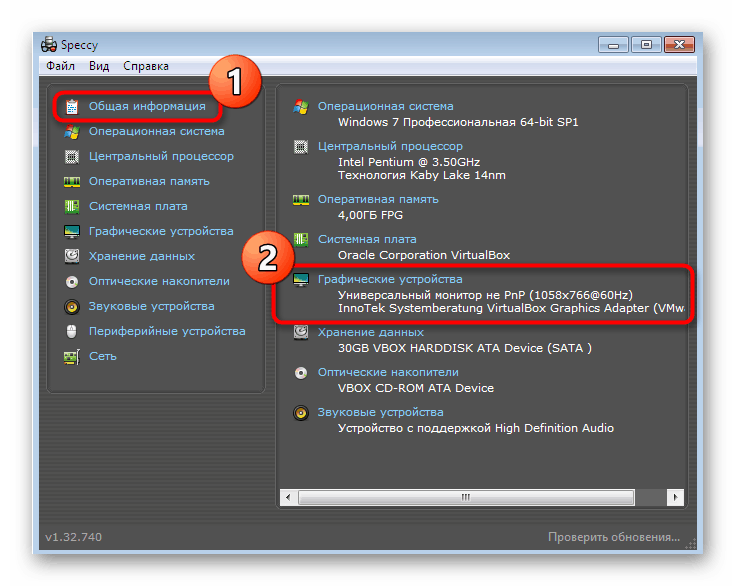
Task: Click the RAM stick icon in sidebar
Action: [72, 182]
